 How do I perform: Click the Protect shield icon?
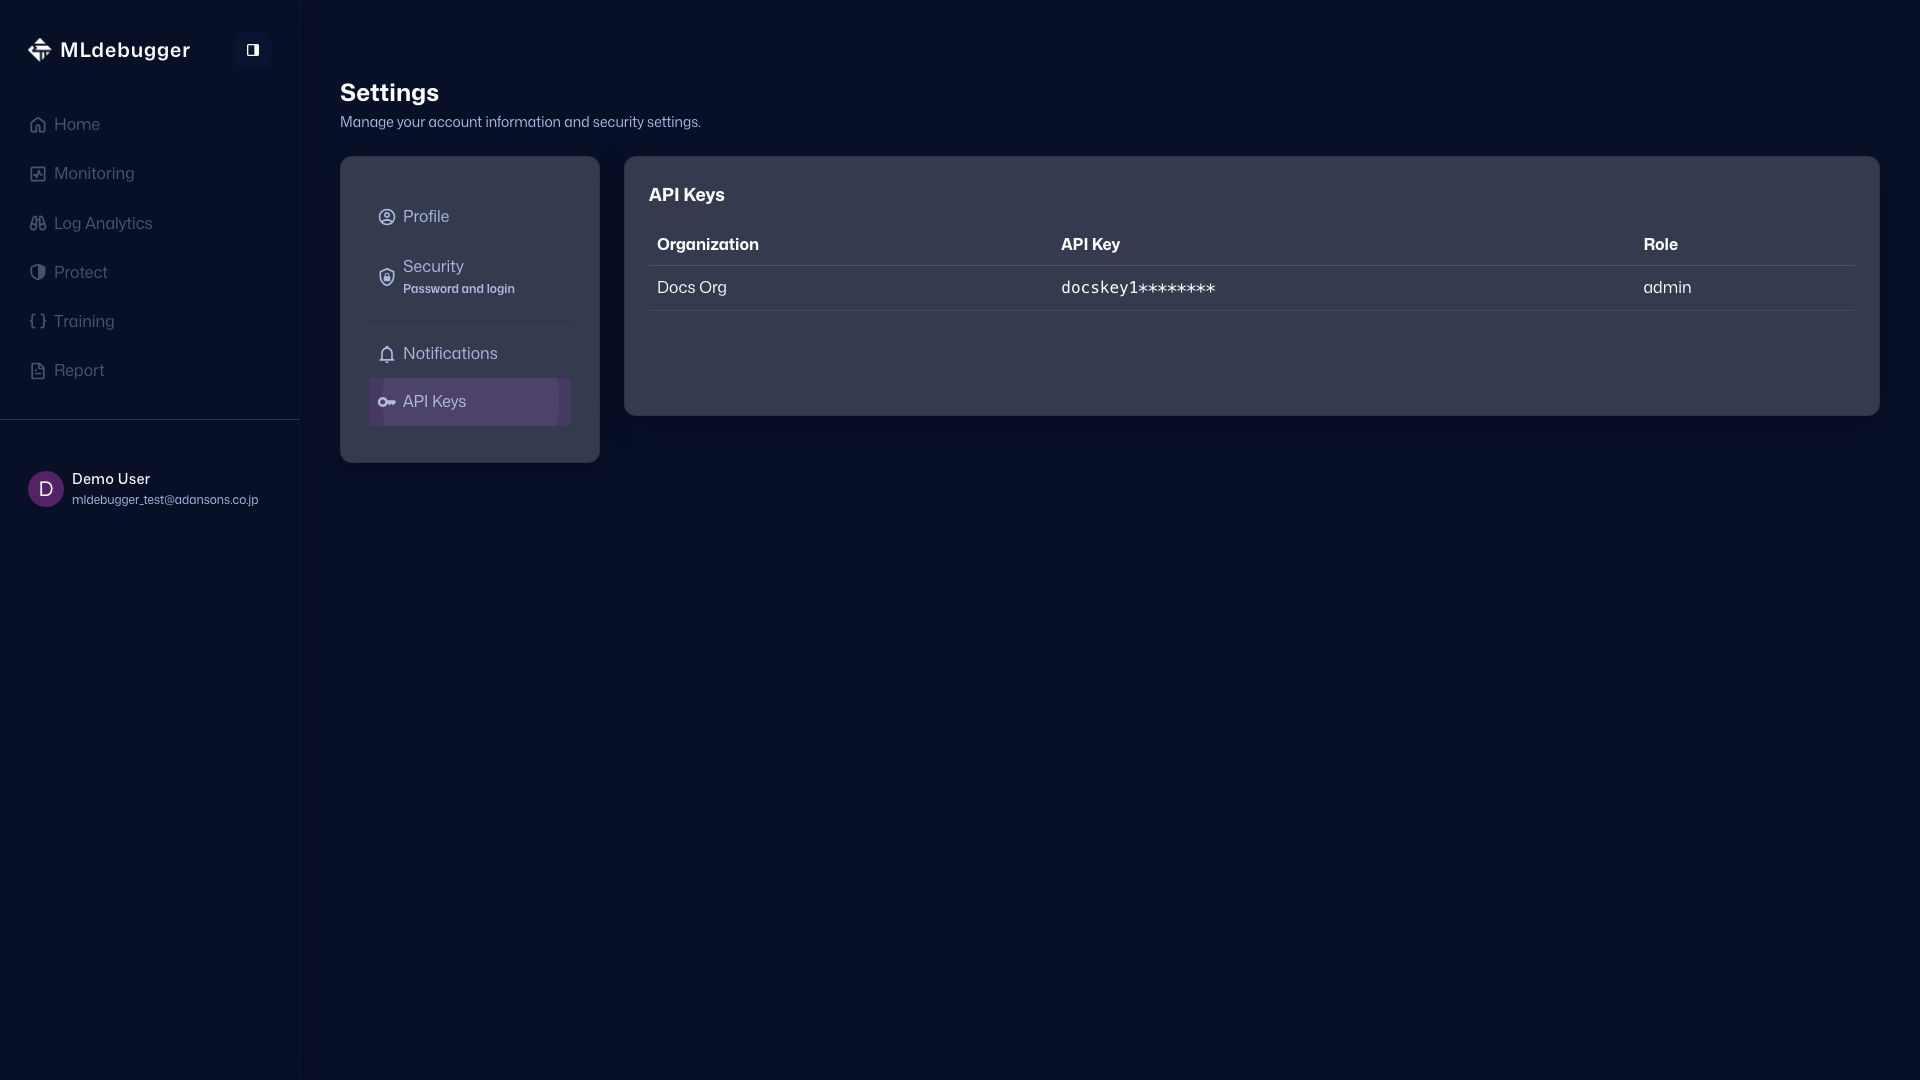pyautogui.click(x=38, y=273)
